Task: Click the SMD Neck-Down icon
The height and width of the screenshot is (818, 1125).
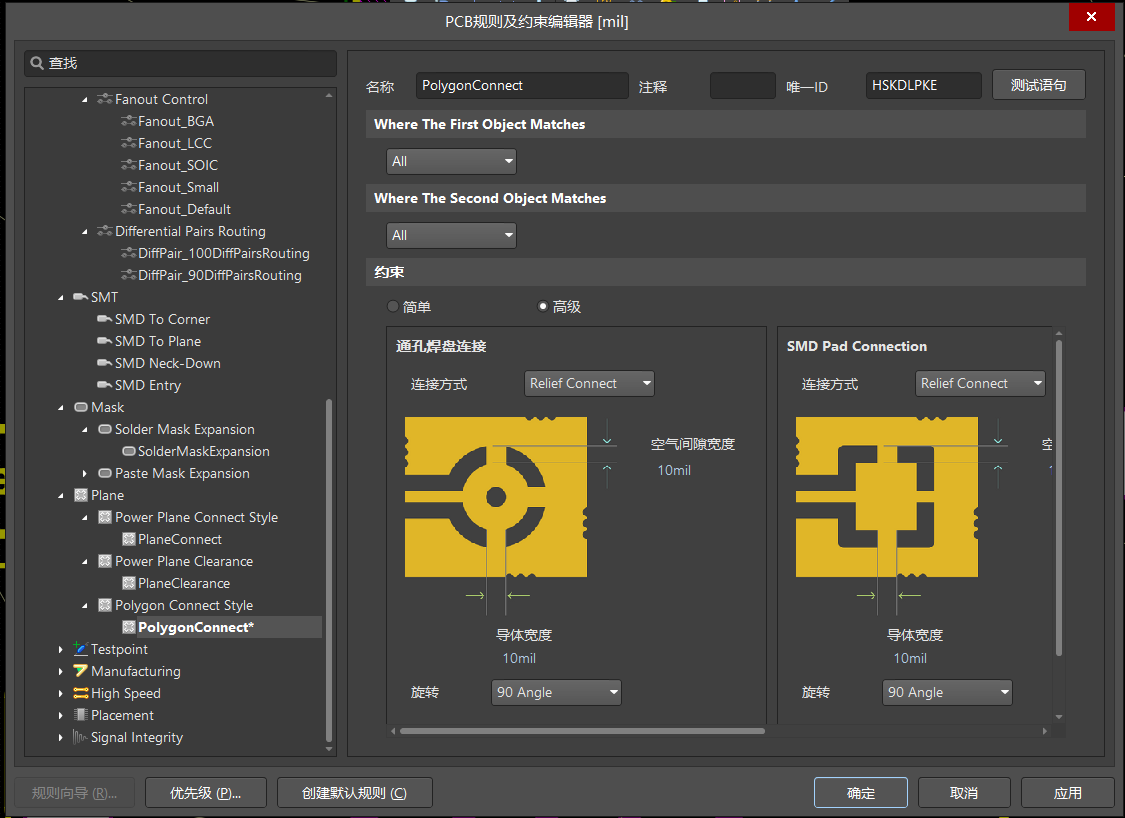Action: [x=105, y=363]
